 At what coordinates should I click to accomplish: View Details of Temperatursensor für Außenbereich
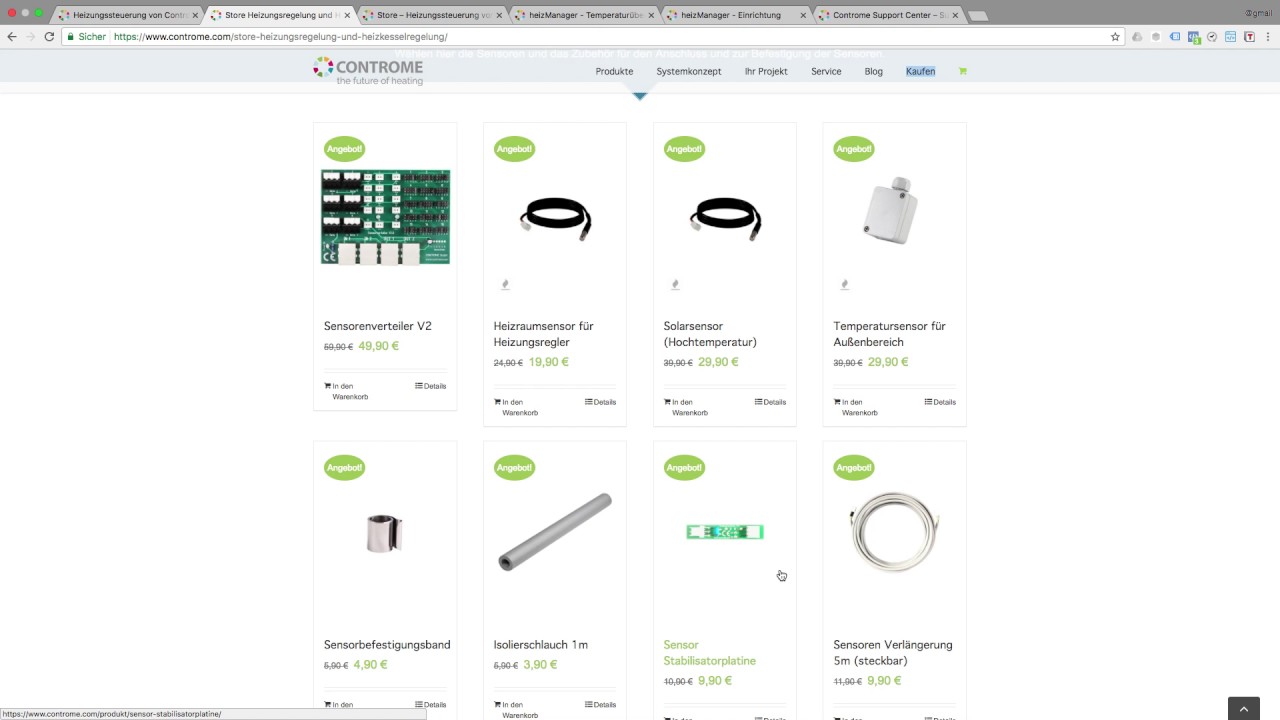[940, 402]
